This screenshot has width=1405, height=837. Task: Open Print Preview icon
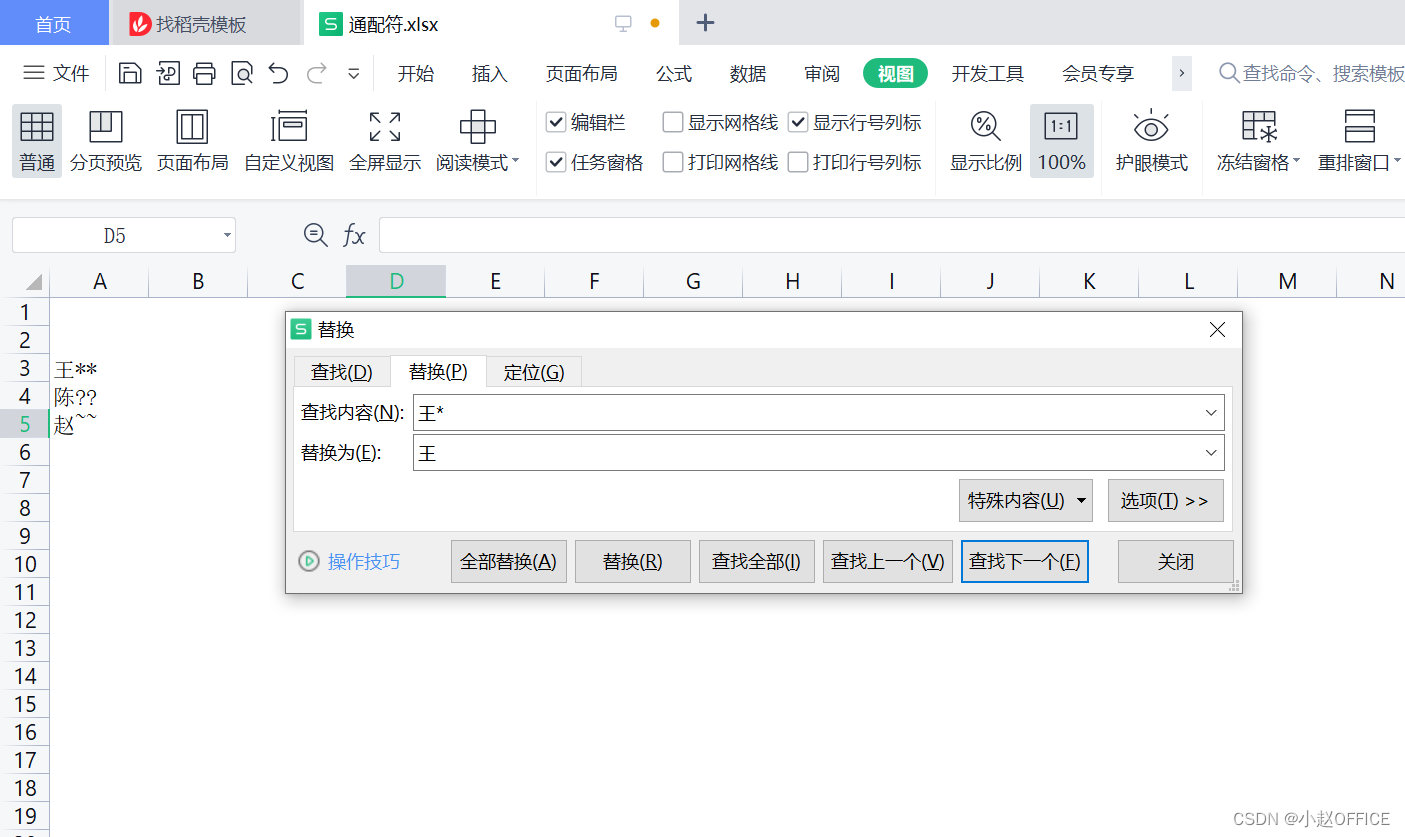click(x=241, y=73)
